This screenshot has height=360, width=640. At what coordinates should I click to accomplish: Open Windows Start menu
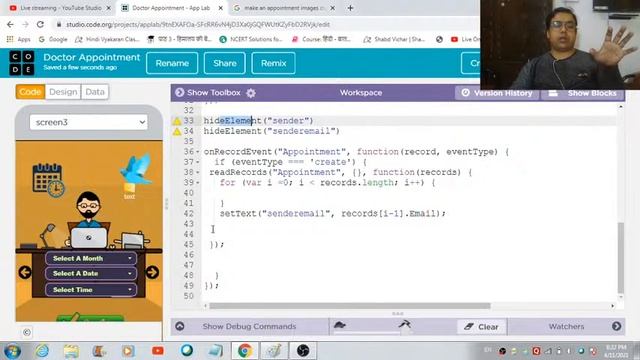[13, 351]
